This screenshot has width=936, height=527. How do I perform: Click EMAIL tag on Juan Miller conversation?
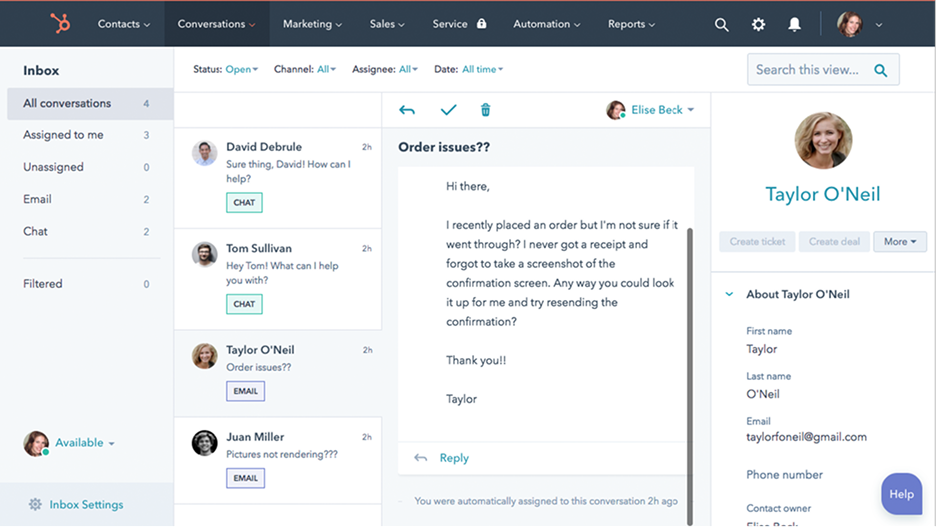(245, 478)
